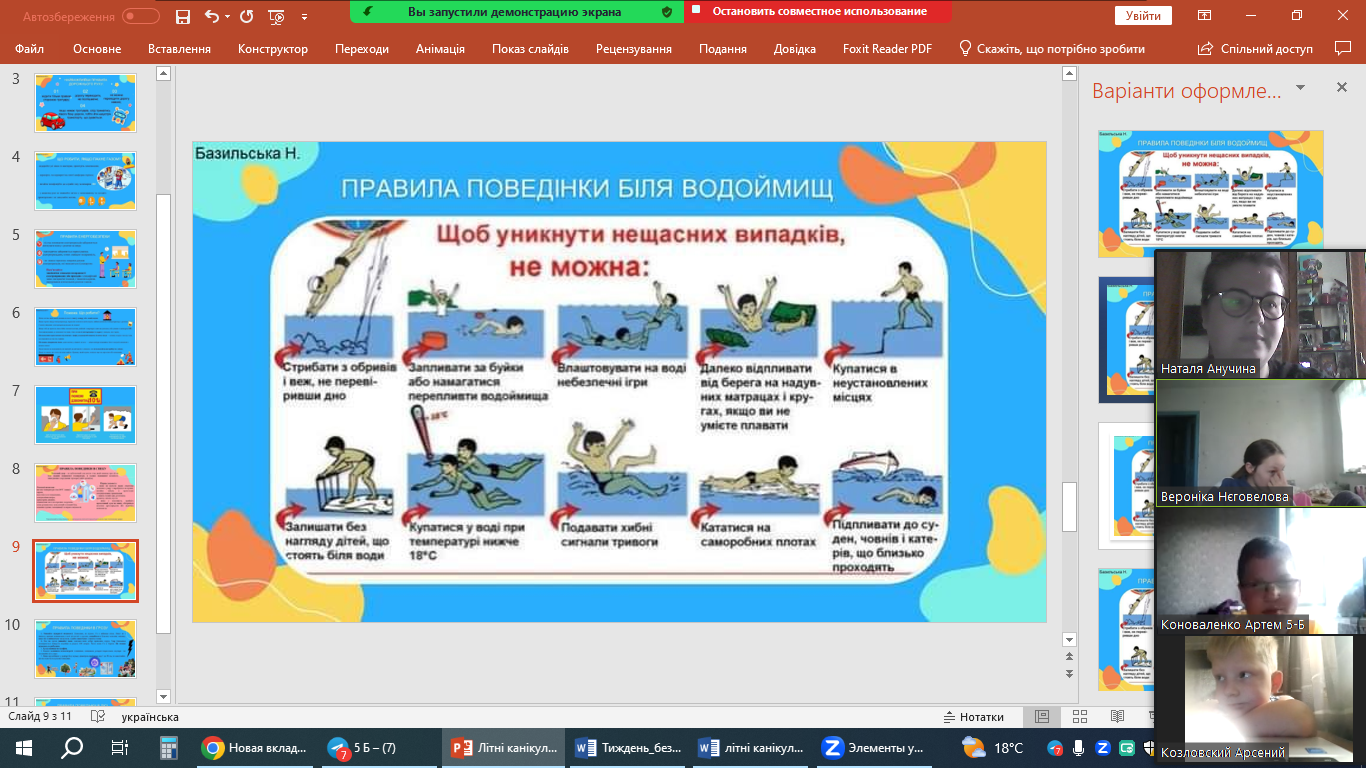Screen dimensions: 1366x768
Task: Click the spell check icon in status bar
Action: tap(98, 717)
